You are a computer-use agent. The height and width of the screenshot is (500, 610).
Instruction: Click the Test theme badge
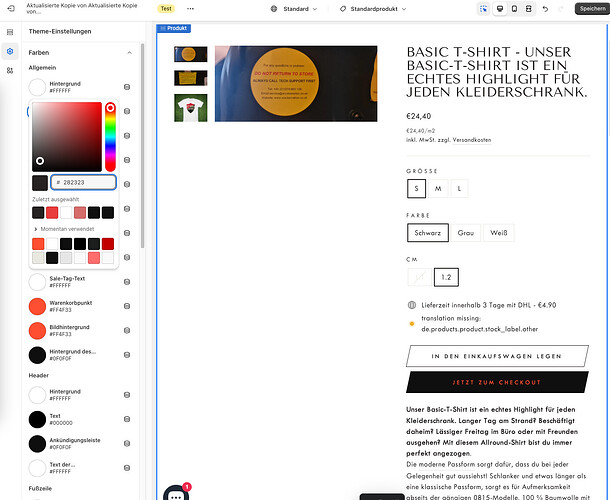click(x=166, y=9)
